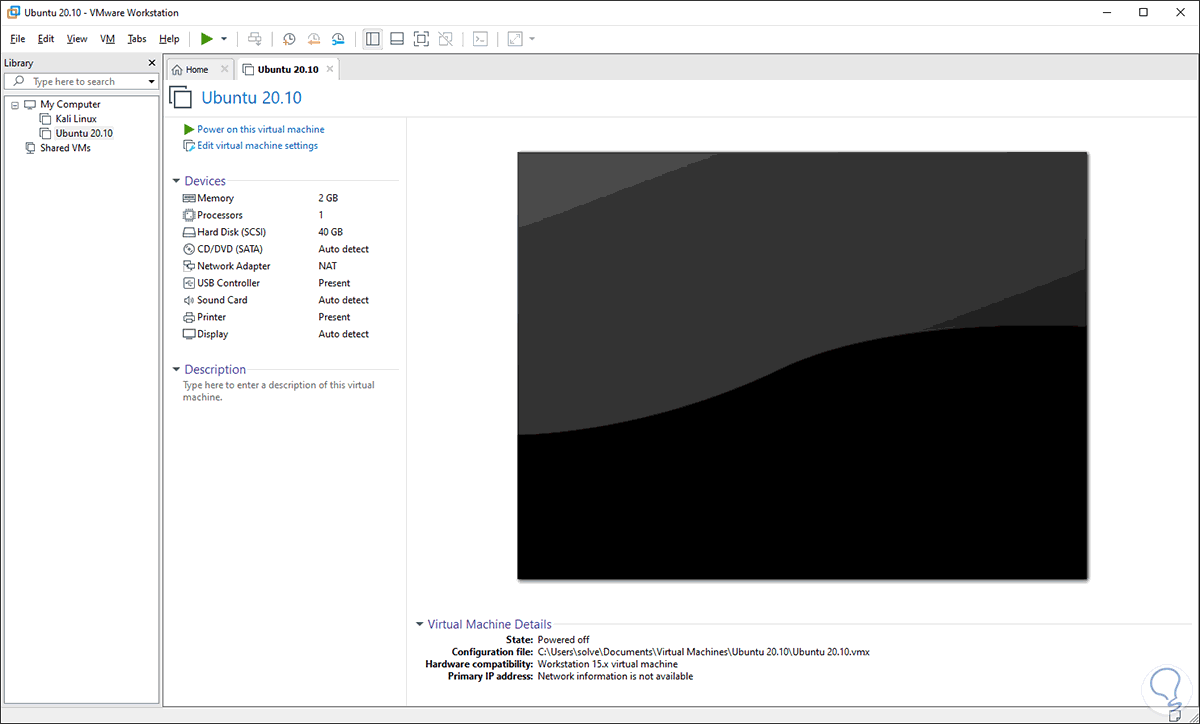Click the VMware title bar app icon
This screenshot has height=724, width=1200.
12,12
